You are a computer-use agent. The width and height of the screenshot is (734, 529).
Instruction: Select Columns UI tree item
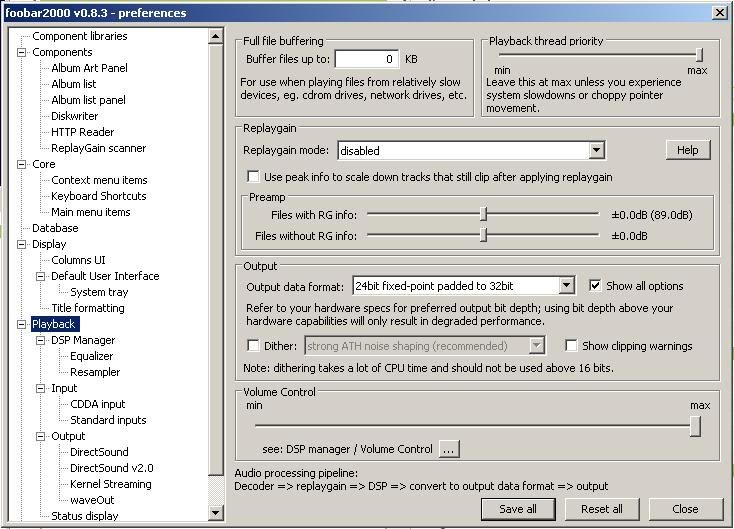(78, 260)
